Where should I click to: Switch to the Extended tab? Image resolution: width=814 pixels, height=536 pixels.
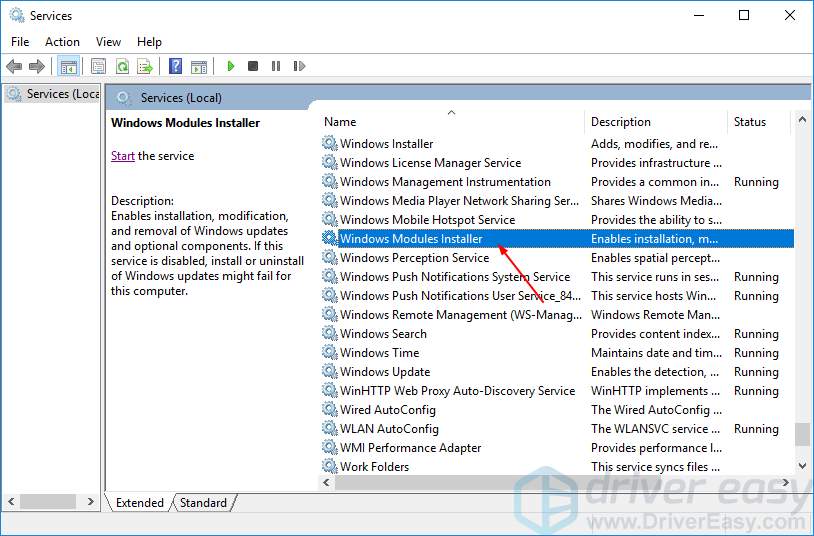139,503
